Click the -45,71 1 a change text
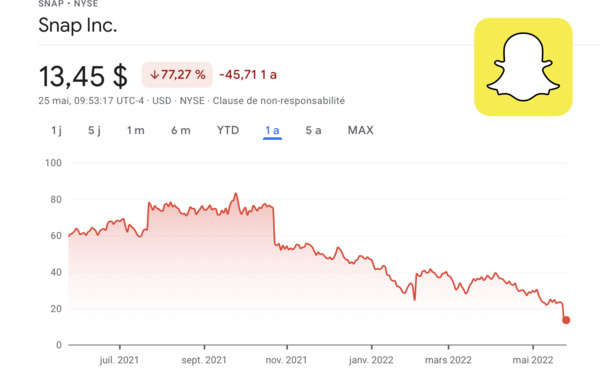Screen dimensions: 600x372 point(248,75)
